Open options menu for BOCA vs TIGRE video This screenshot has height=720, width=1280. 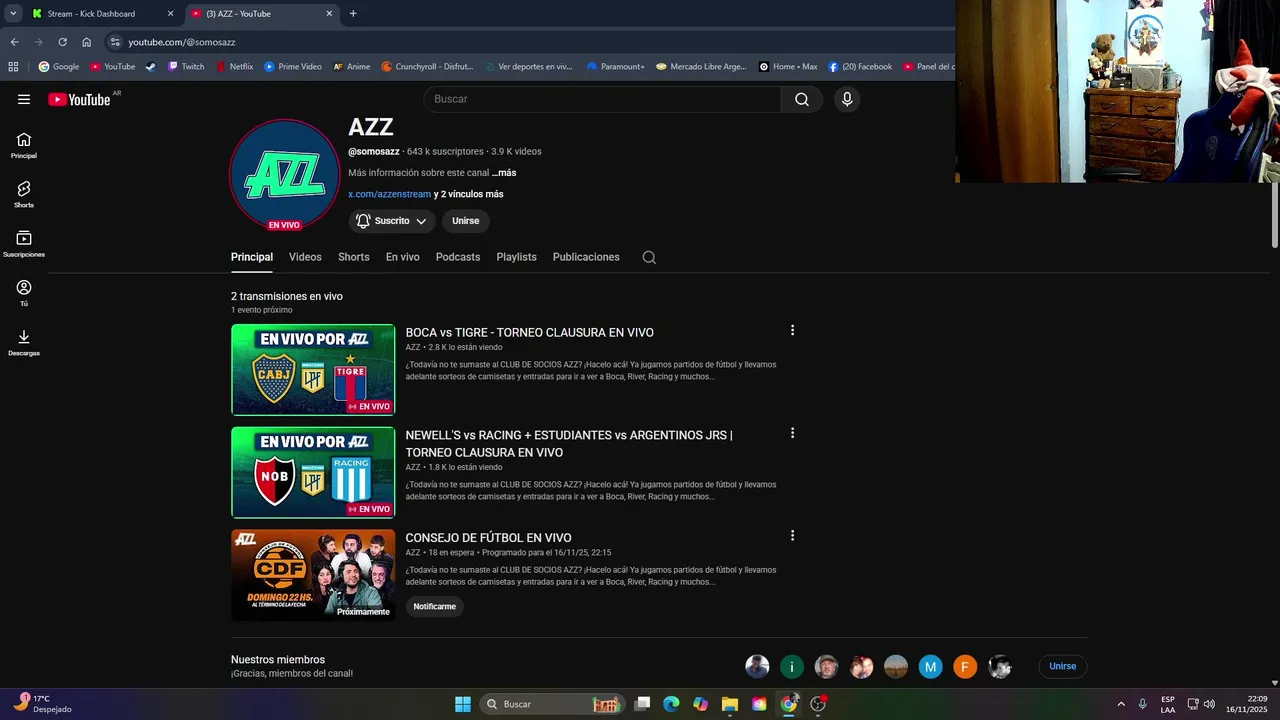(x=792, y=330)
